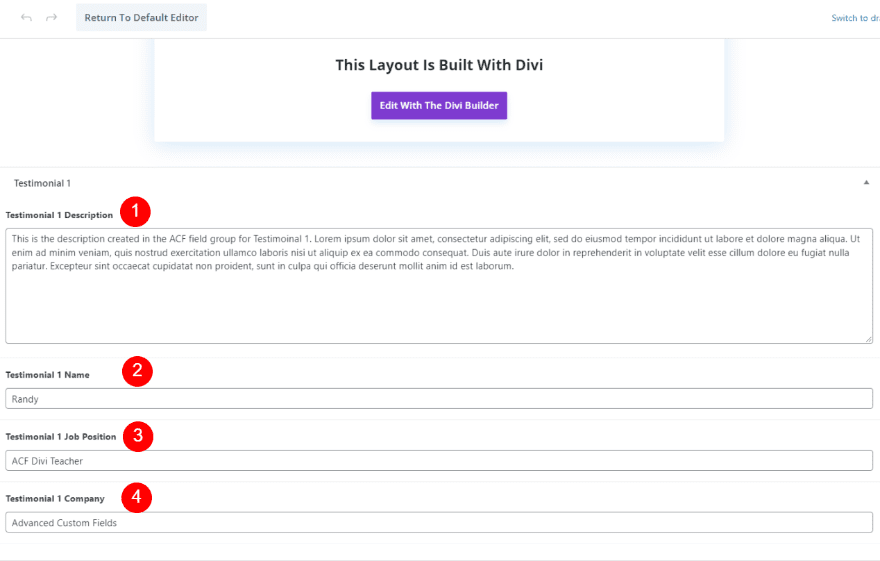
Task: Click the Switch to draft link
Action: [x=855, y=18]
